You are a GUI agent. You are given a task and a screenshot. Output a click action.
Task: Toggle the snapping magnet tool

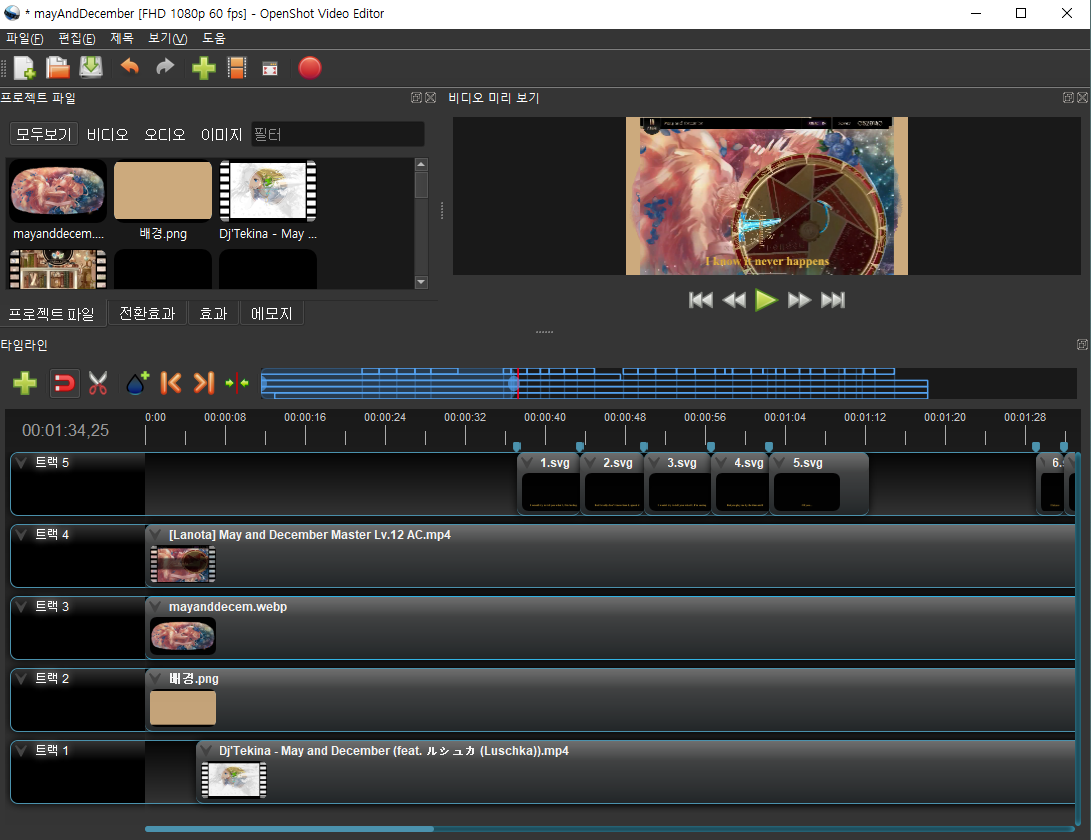point(65,383)
